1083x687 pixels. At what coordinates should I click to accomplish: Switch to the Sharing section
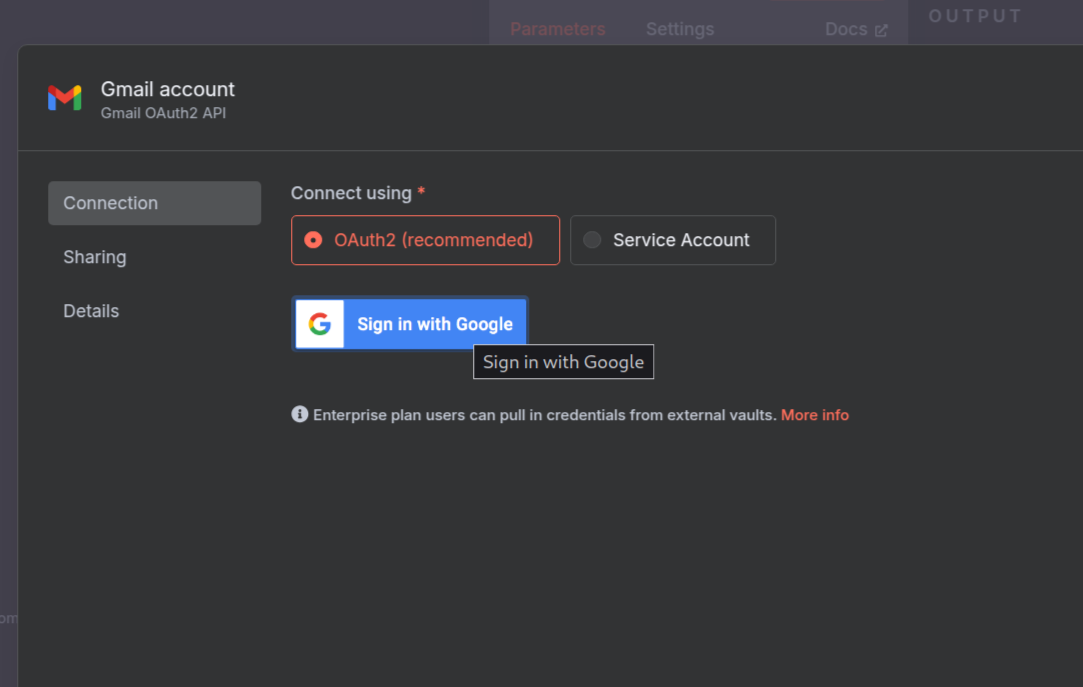coord(95,257)
